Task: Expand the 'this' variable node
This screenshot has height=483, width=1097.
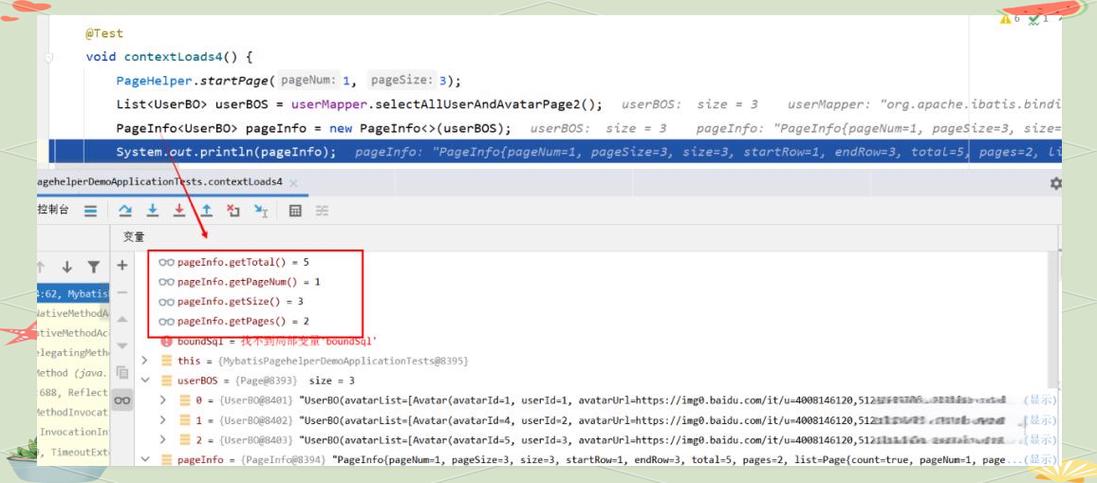Action: coord(145,361)
